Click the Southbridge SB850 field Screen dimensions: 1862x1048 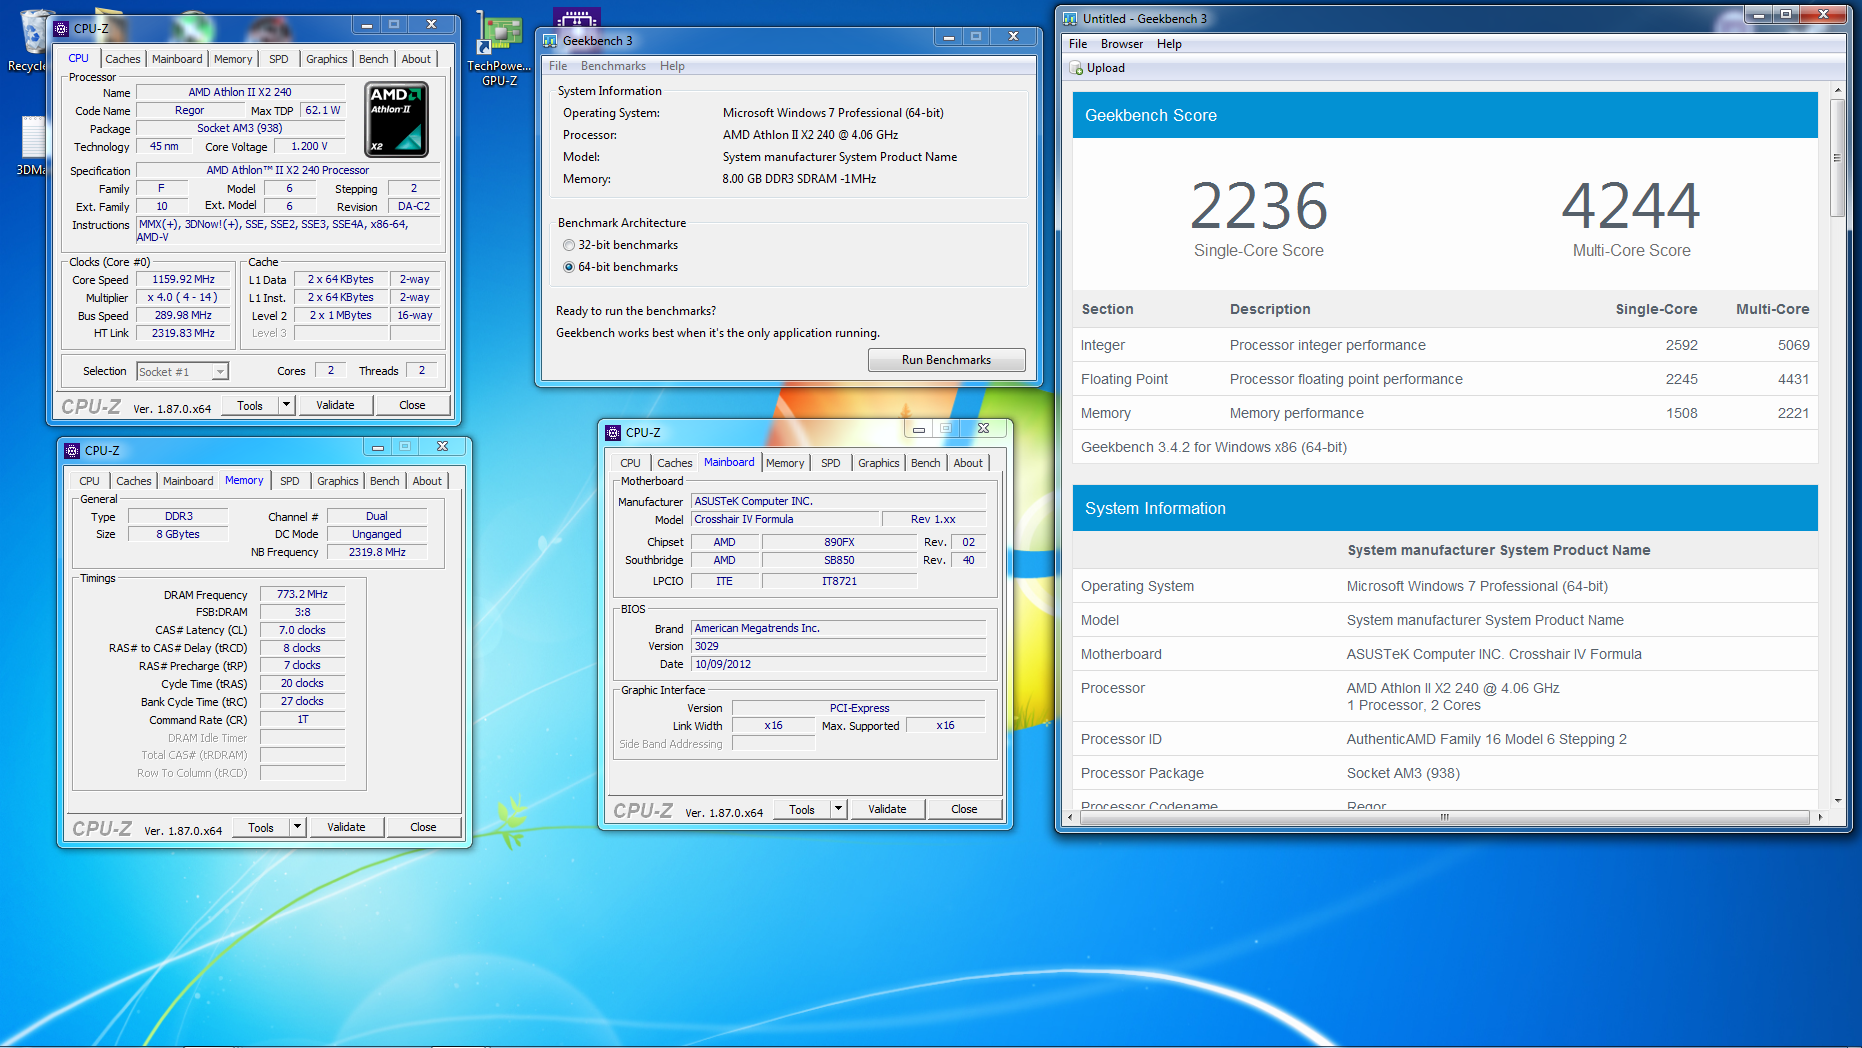click(x=839, y=560)
